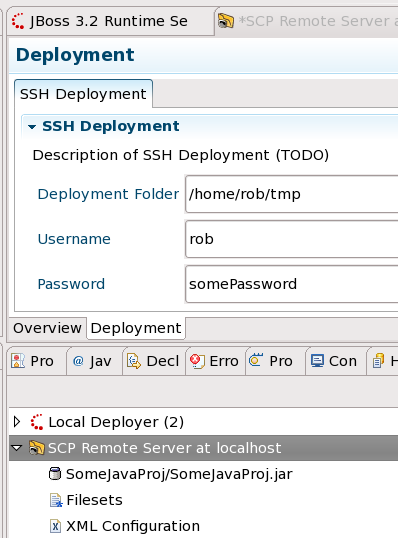Click the Deployment Folder path field

(291, 194)
